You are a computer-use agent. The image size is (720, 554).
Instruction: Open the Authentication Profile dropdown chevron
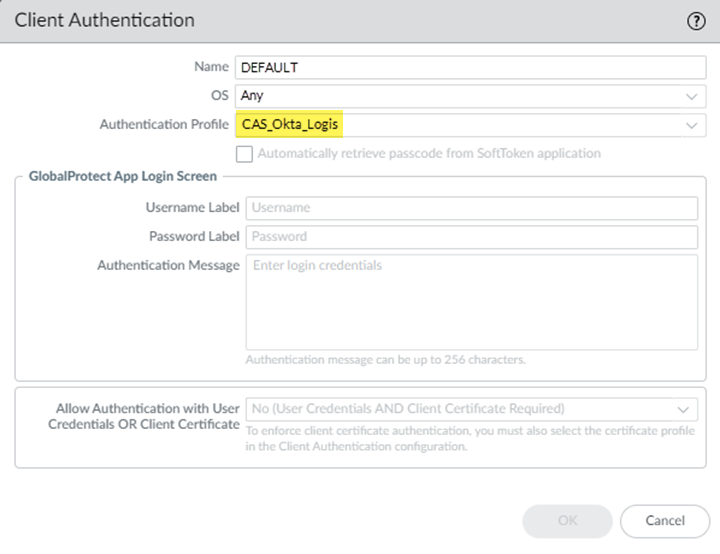[692, 126]
